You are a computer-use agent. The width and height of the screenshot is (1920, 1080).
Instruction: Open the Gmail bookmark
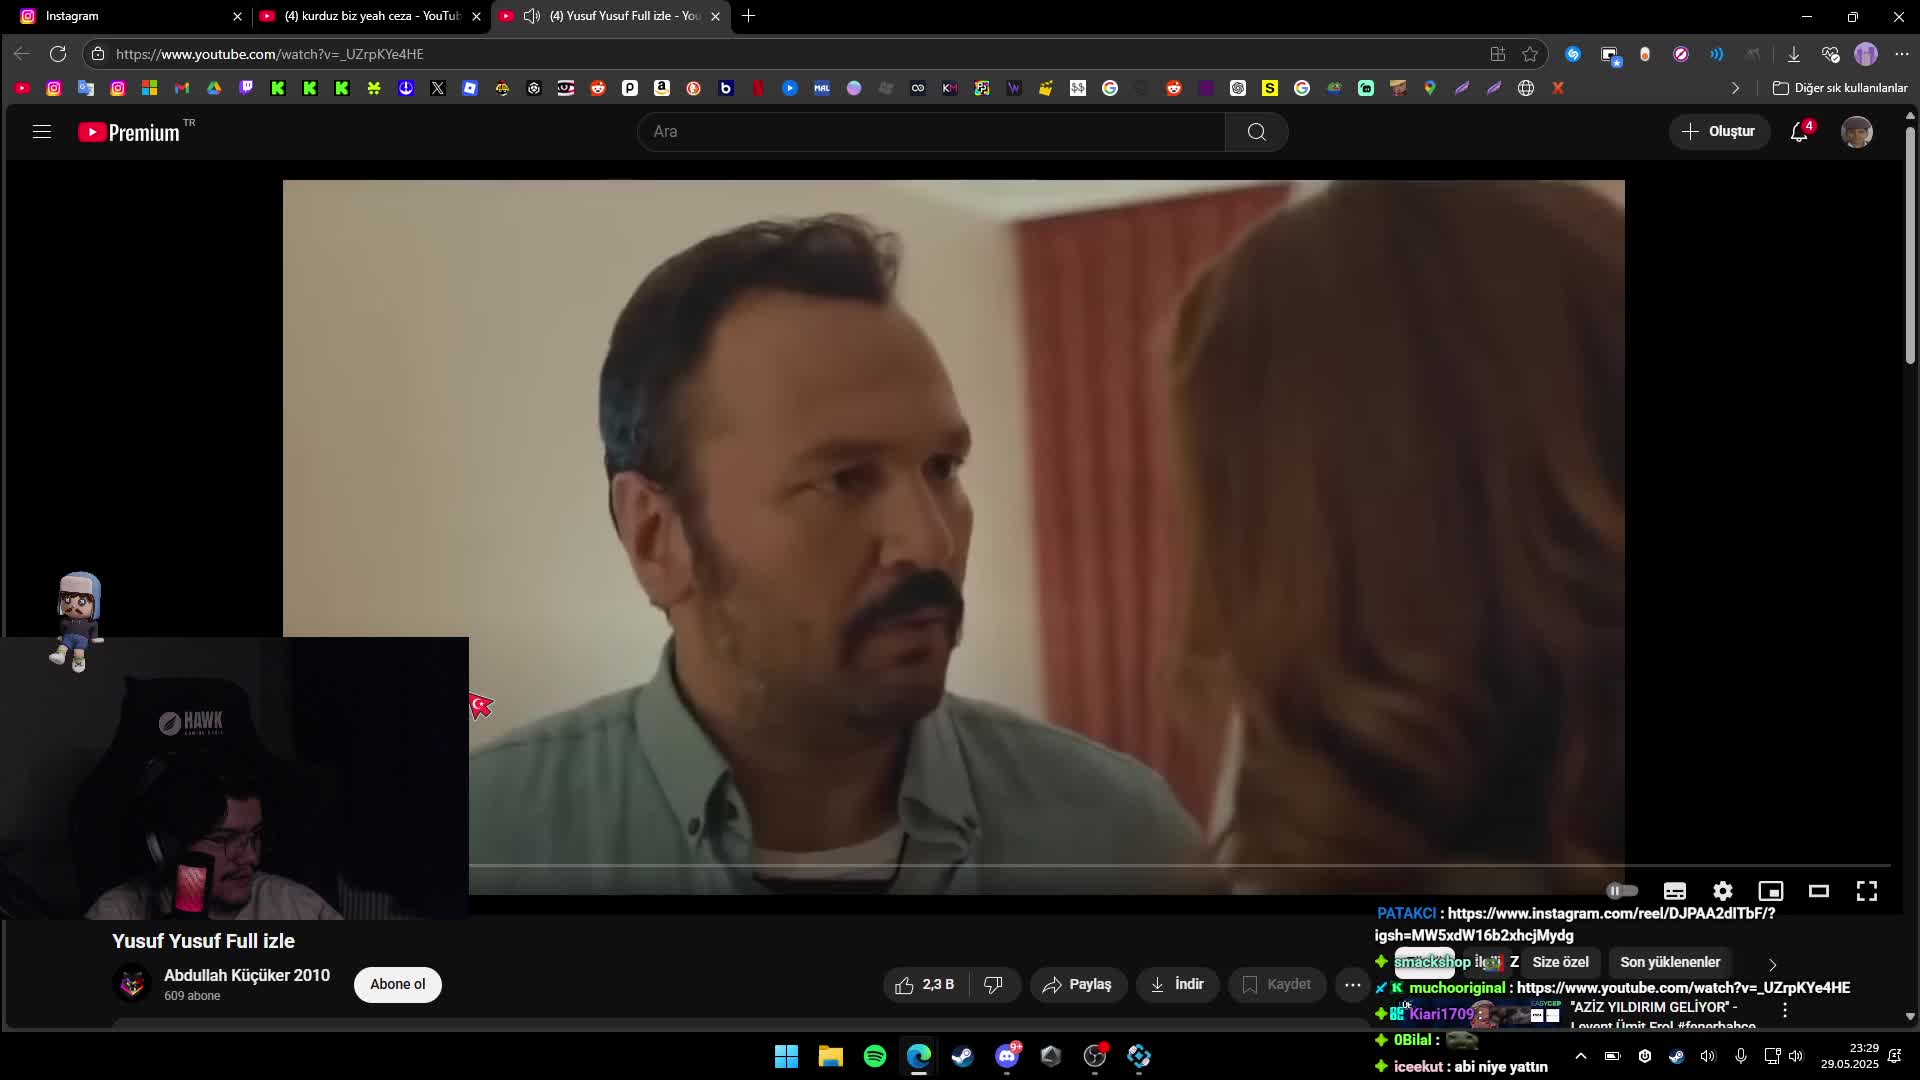click(x=182, y=88)
